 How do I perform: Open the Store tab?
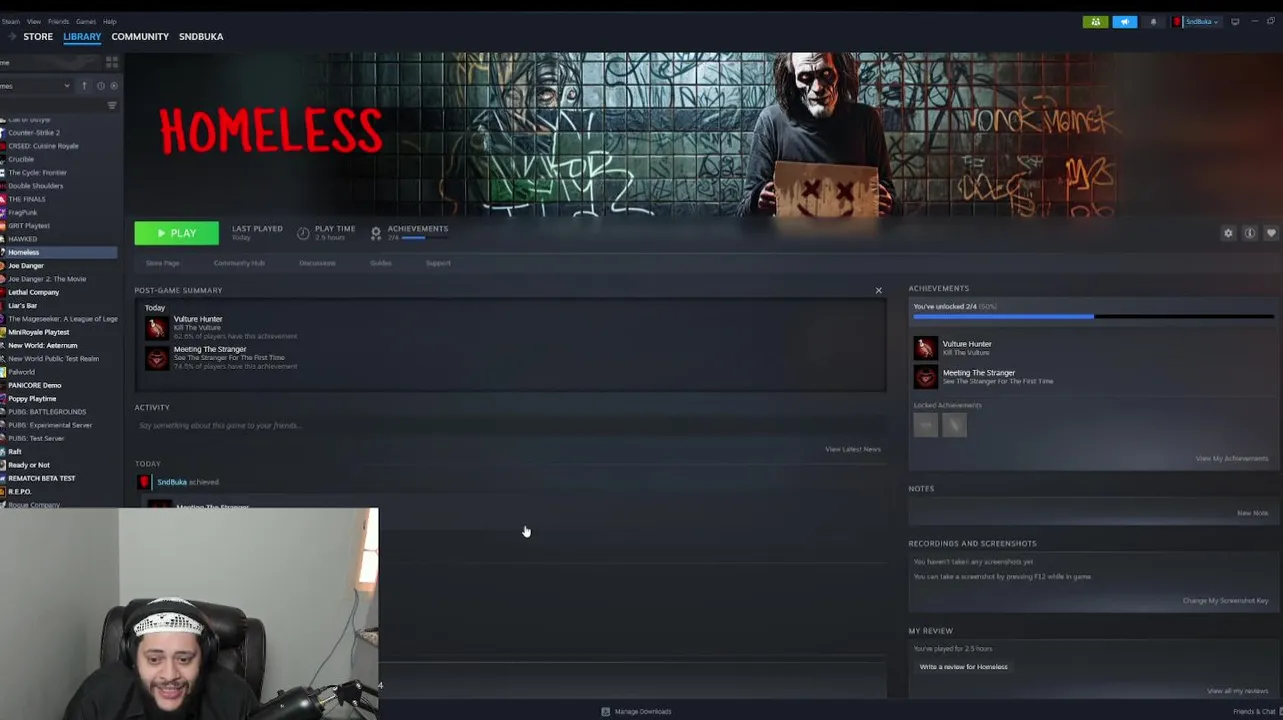pos(38,37)
